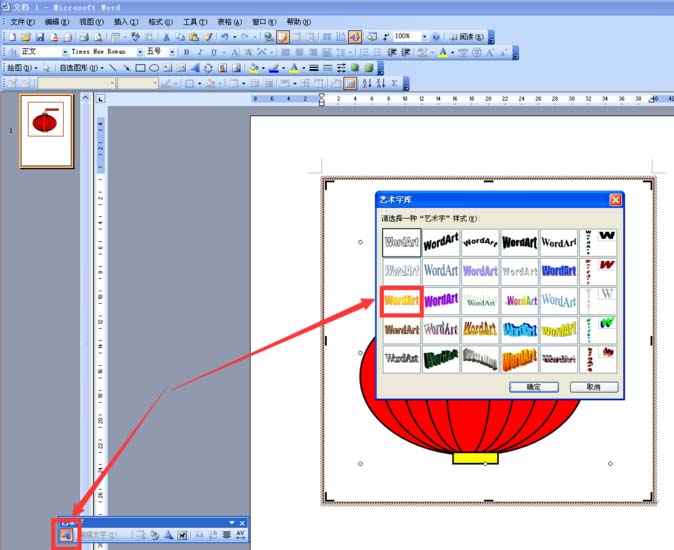Click WordArt Character Spacing AV icon
The image size is (674, 550).
click(240, 535)
